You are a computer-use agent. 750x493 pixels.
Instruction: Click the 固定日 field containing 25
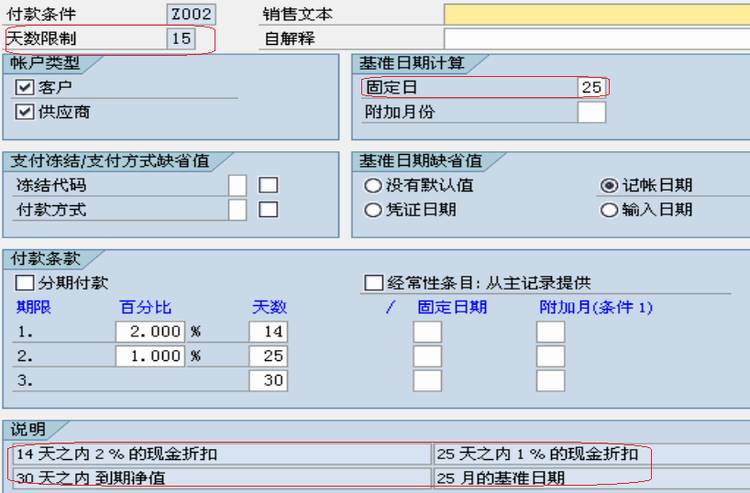592,88
